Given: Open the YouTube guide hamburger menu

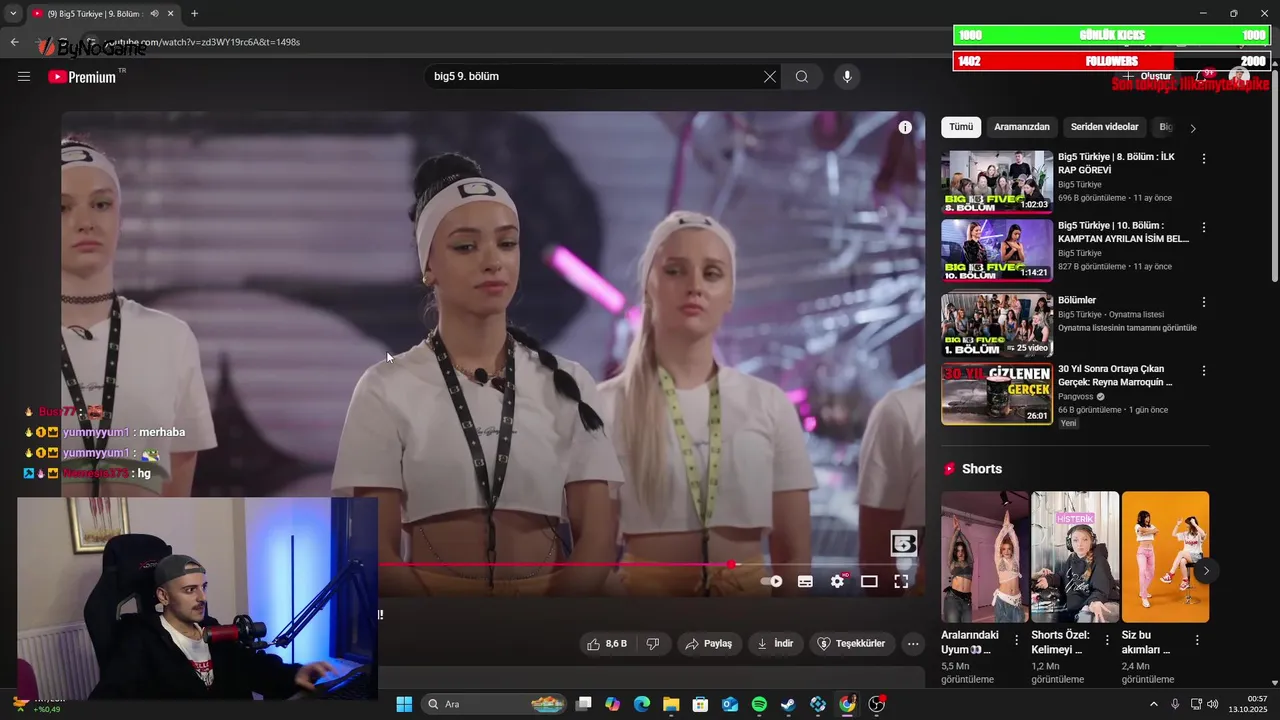Looking at the screenshot, I should pos(24,76).
